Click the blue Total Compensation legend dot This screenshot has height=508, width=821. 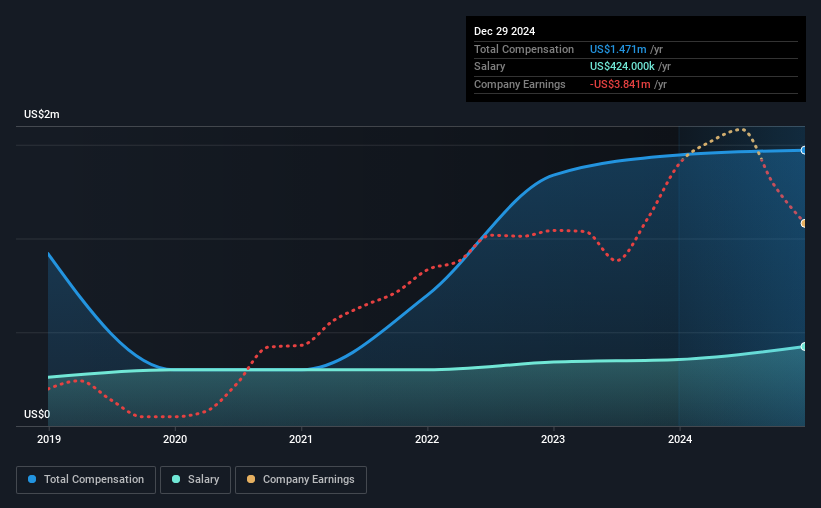(x=32, y=479)
